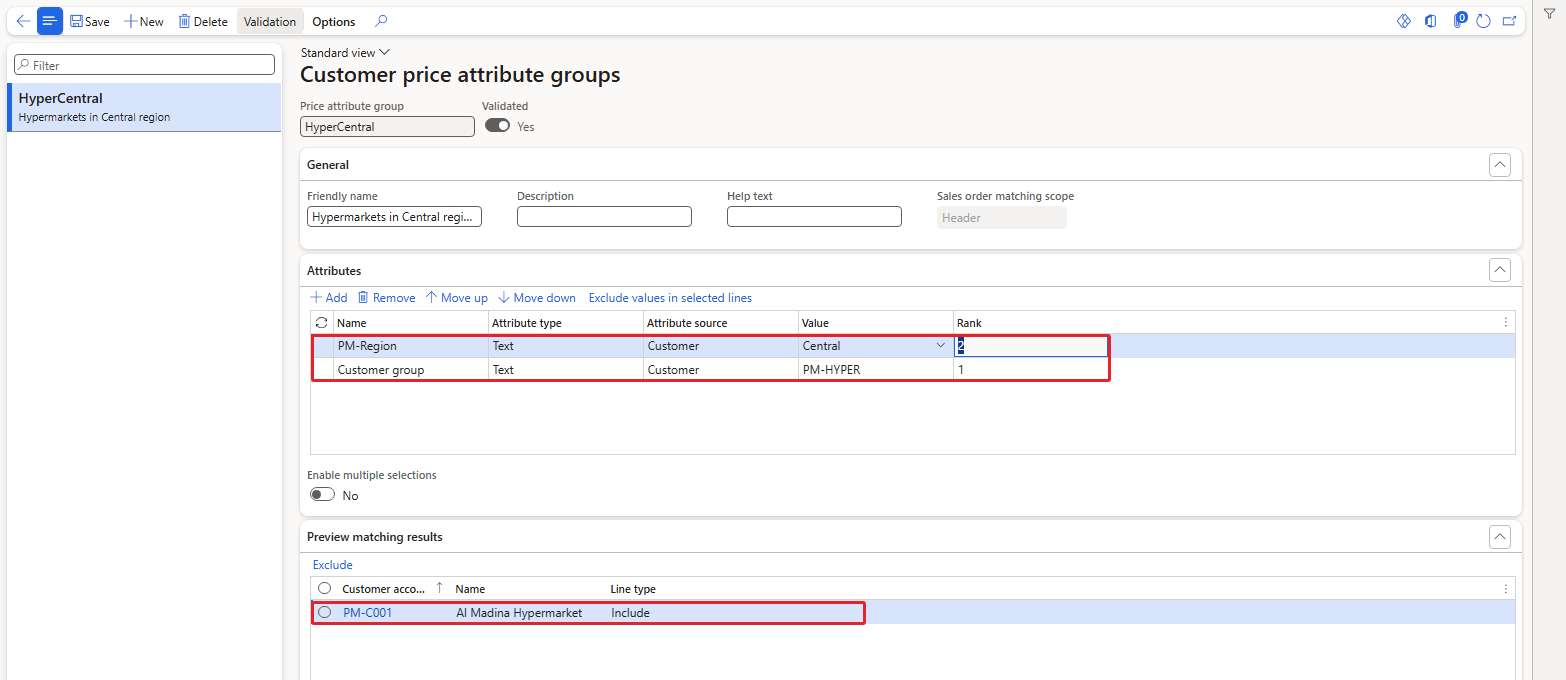Image resolution: width=1566 pixels, height=680 pixels.
Task: Open the PM-C001 customer link
Action: pos(367,613)
